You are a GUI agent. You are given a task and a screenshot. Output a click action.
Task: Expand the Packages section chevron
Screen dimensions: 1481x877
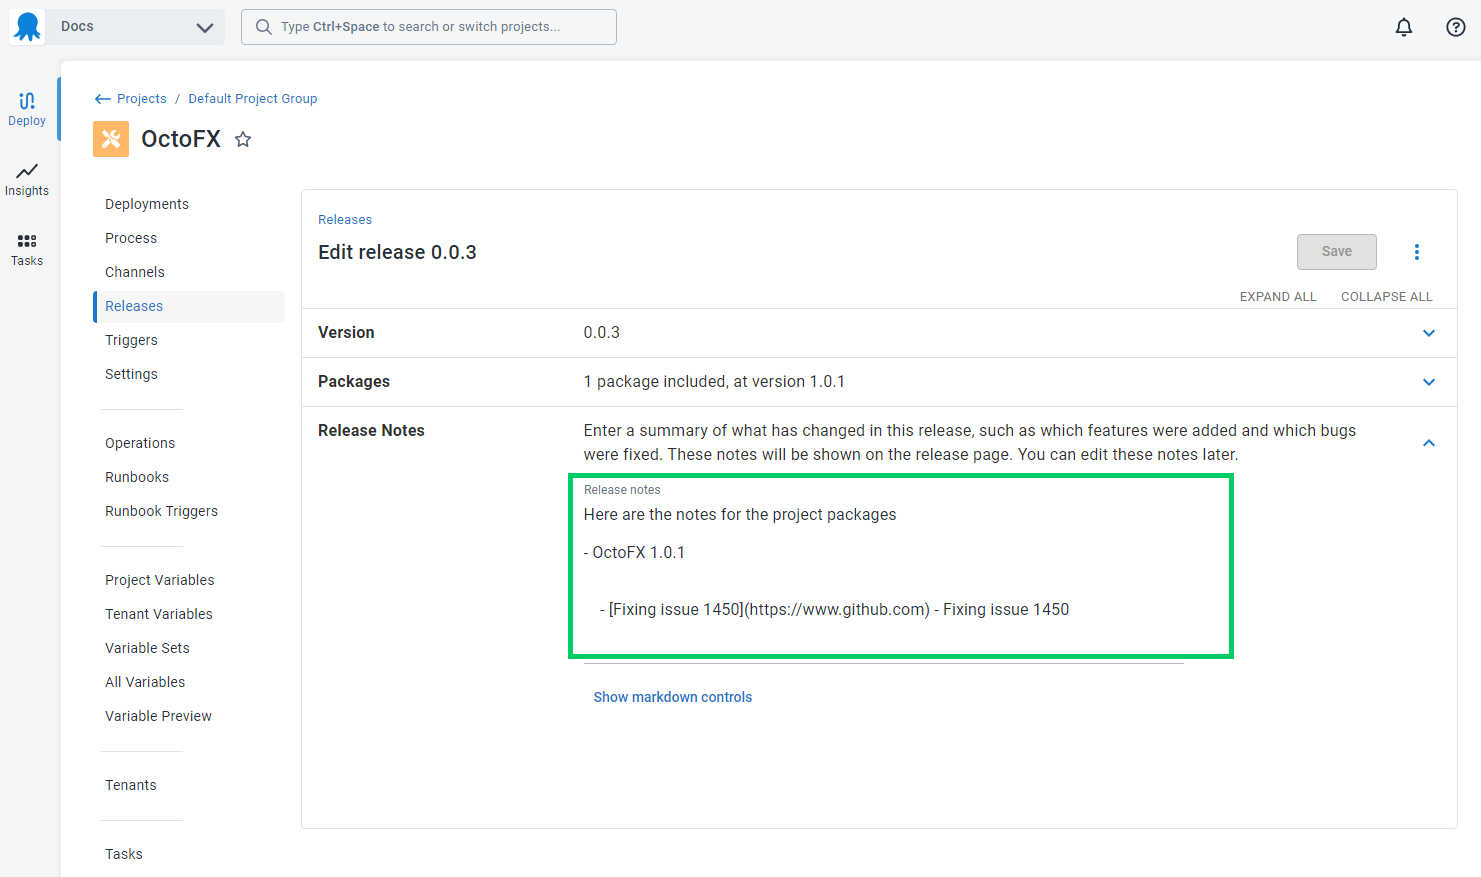click(x=1429, y=382)
